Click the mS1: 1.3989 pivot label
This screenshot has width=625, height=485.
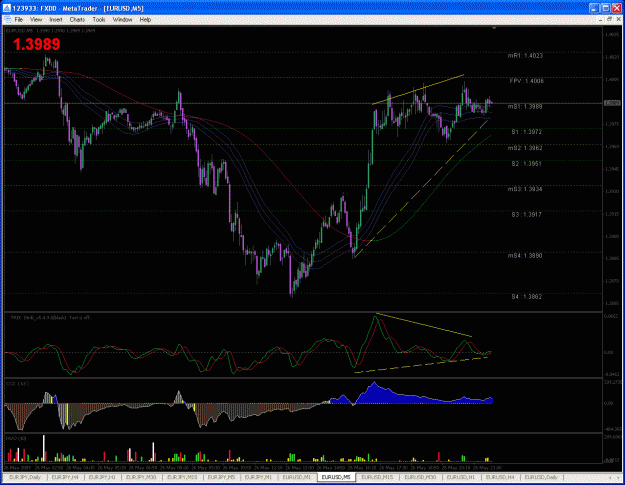[x=525, y=106]
